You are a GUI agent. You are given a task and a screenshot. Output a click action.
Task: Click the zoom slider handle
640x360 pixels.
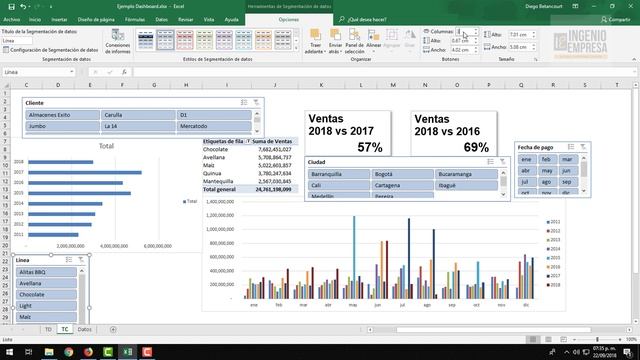[597, 339]
